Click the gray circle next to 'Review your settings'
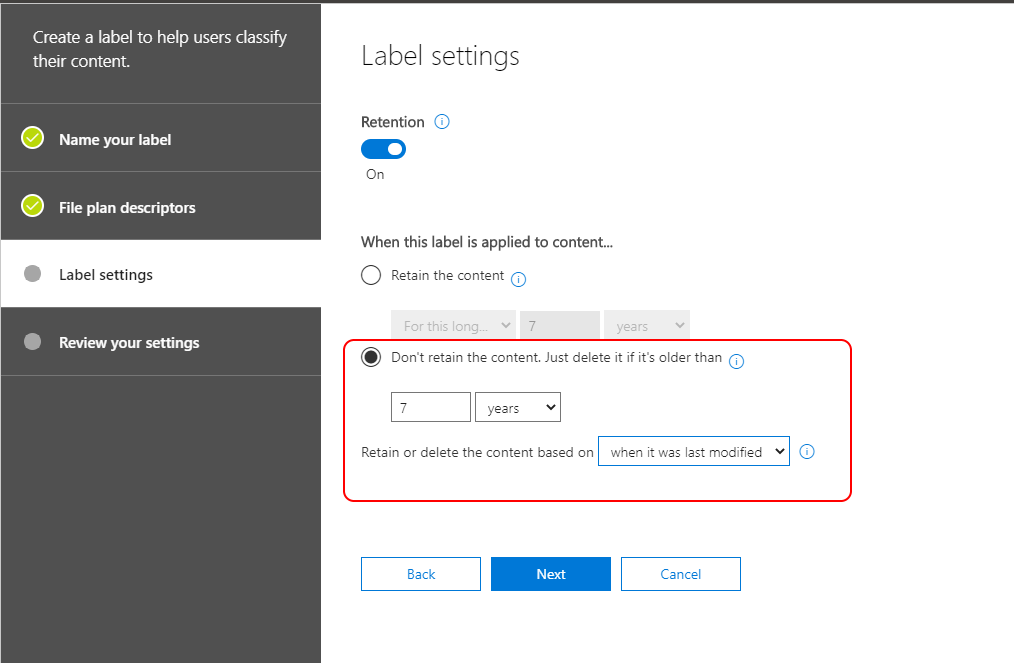The width and height of the screenshot is (1014, 663). [x=32, y=341]
